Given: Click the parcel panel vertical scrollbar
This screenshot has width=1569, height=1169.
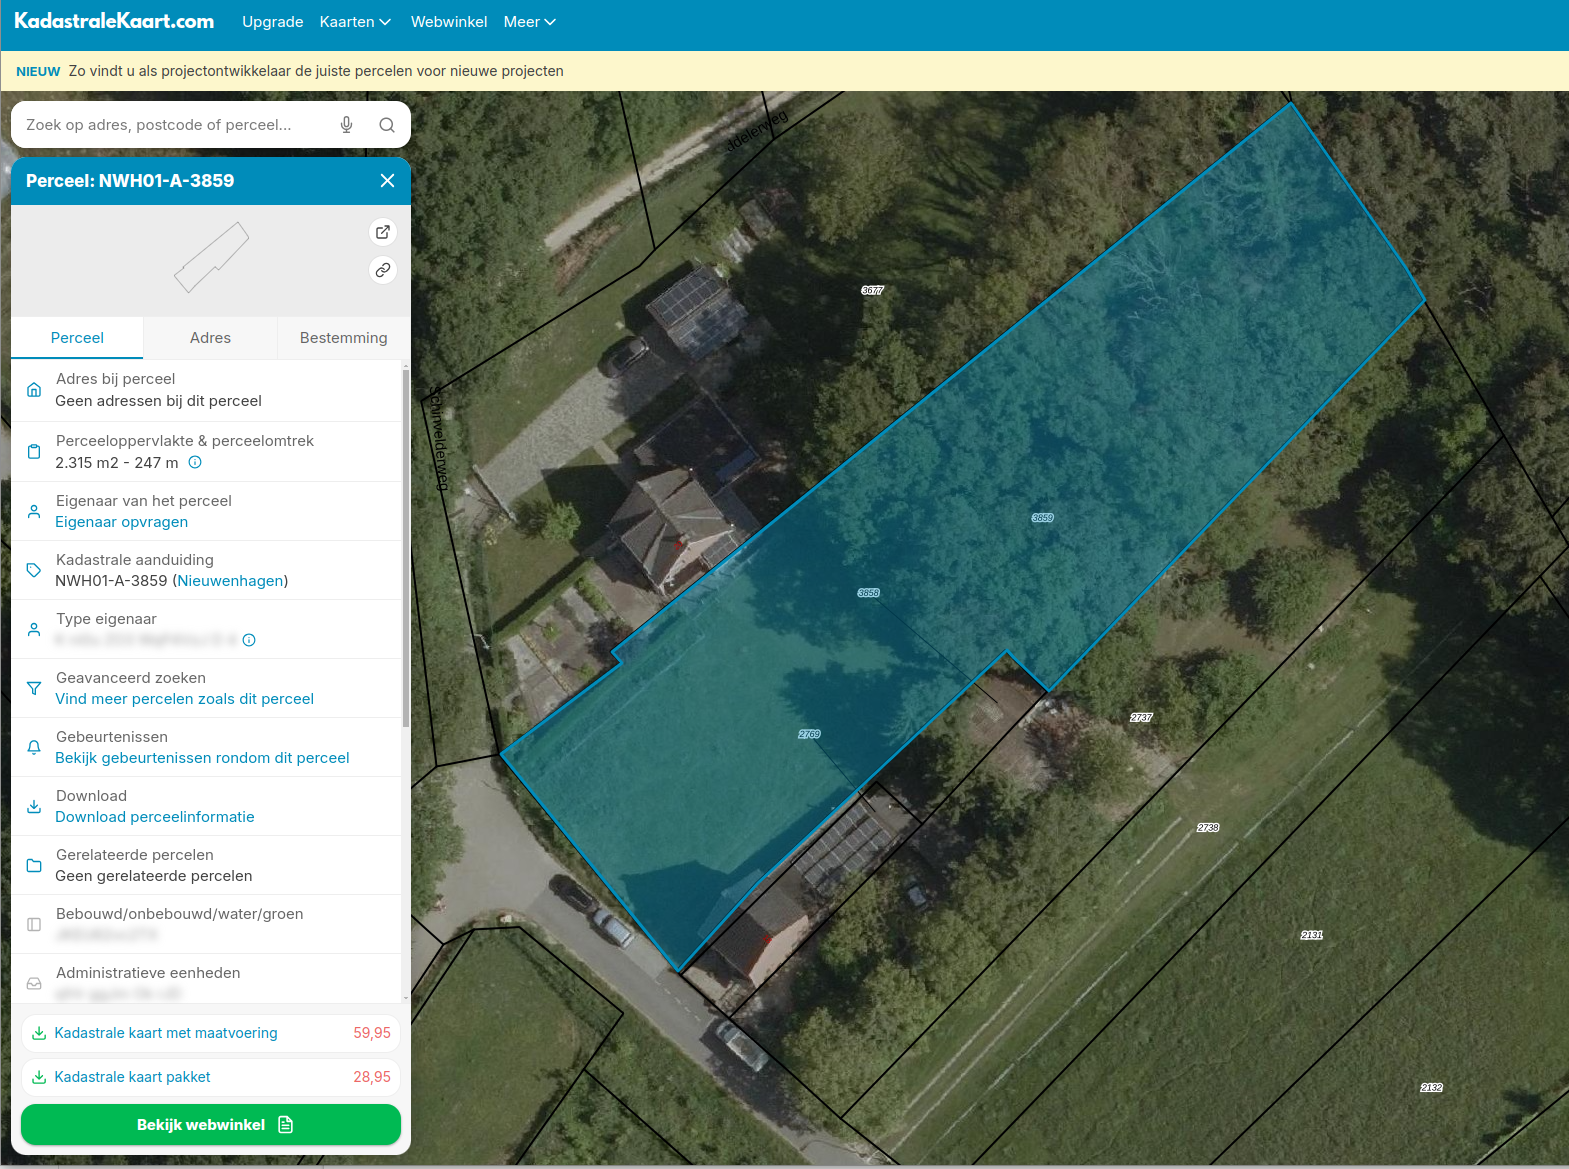Looking at the screenshot, I should click(x=405, y=550).
